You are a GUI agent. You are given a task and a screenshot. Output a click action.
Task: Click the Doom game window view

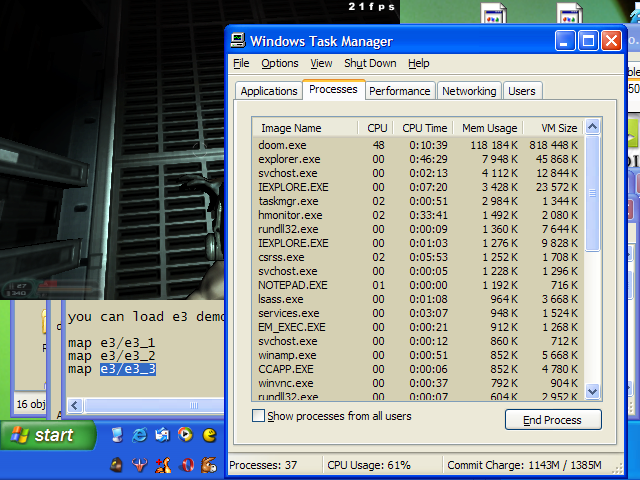pyautogui.click(x=112, y=149)
